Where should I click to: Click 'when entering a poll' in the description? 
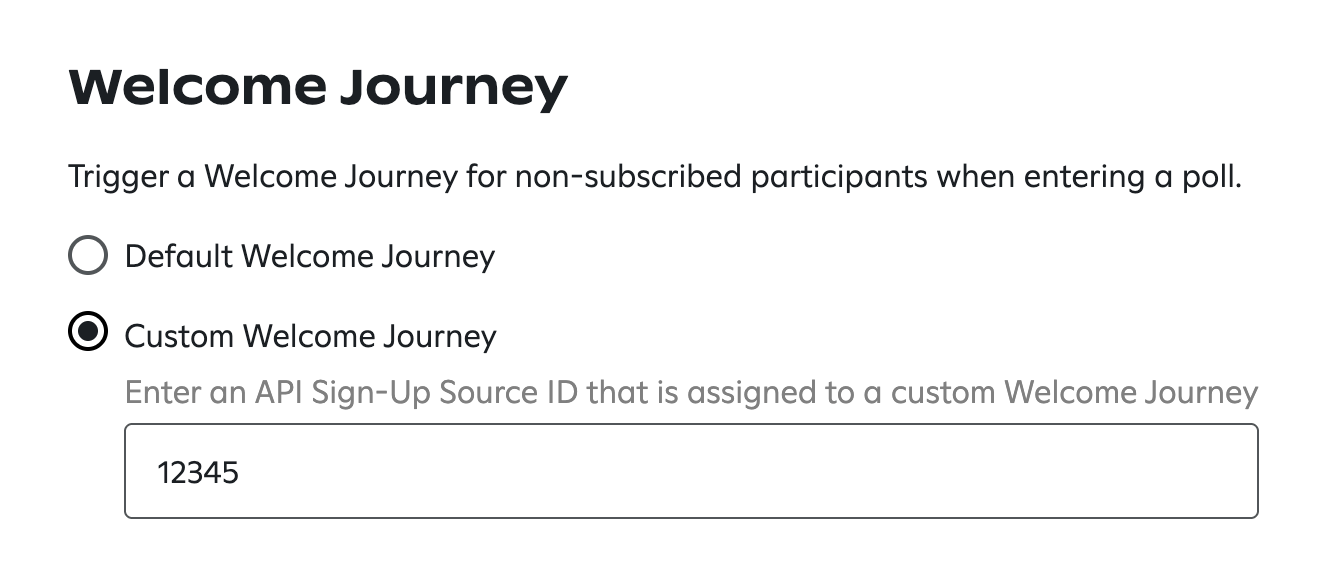point(1088,178)
